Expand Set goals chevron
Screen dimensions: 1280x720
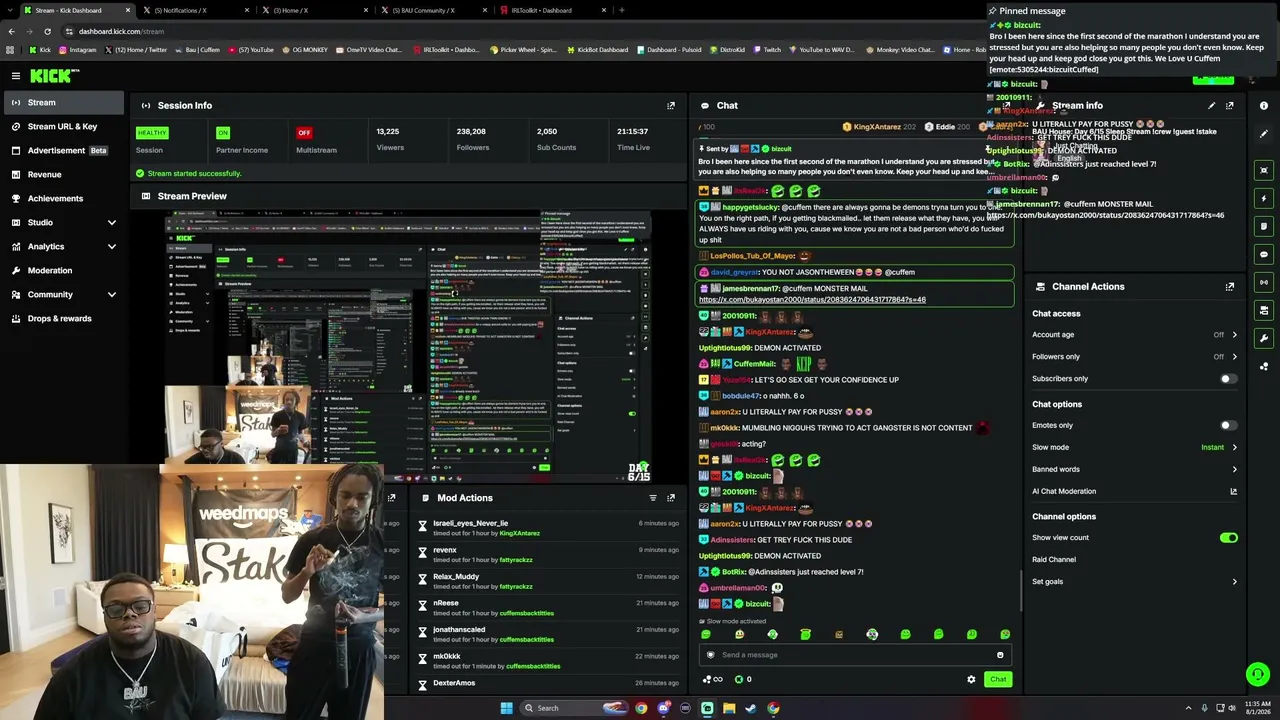pyautogui.click(x=1234, y=582)
